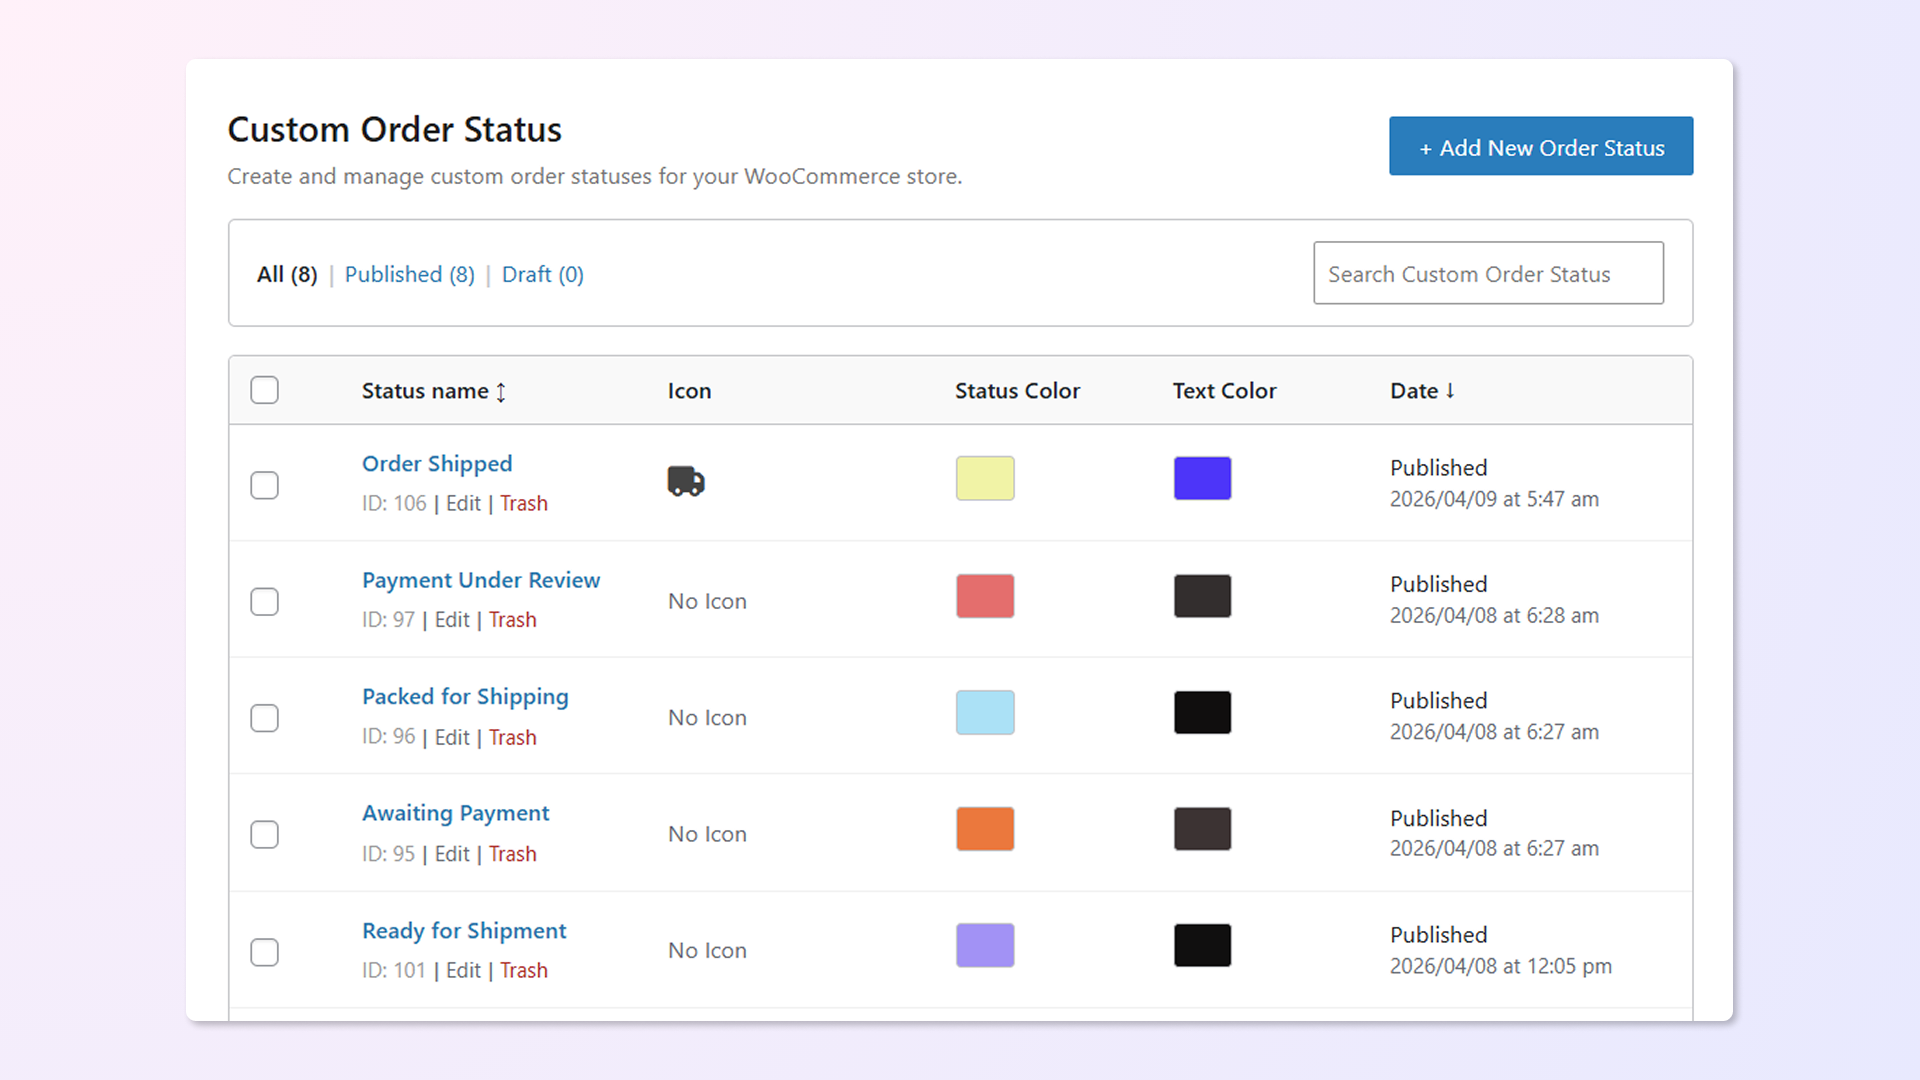The width and height of the screenshot is (1920, 1080).
Task: Sort by Status name column arrow
Action: tap(501, 392)
